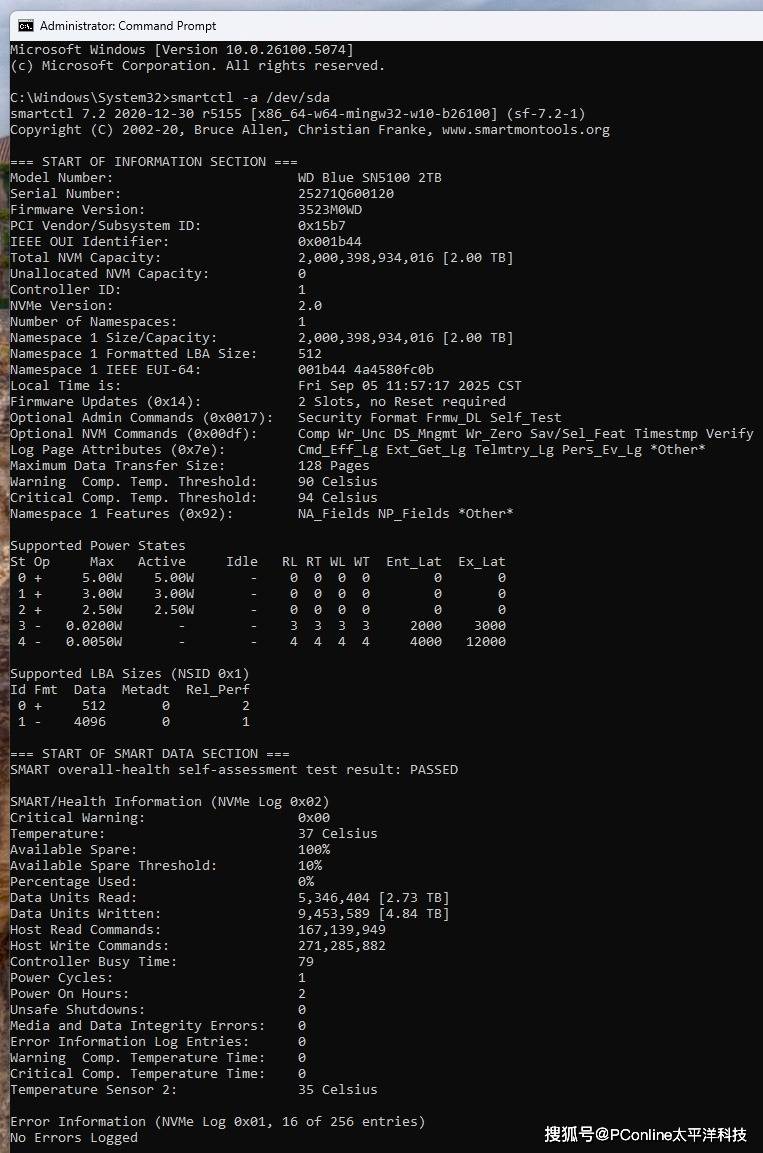
Task: Click the 4096 LBA data size entry
Action: (90, 721)
